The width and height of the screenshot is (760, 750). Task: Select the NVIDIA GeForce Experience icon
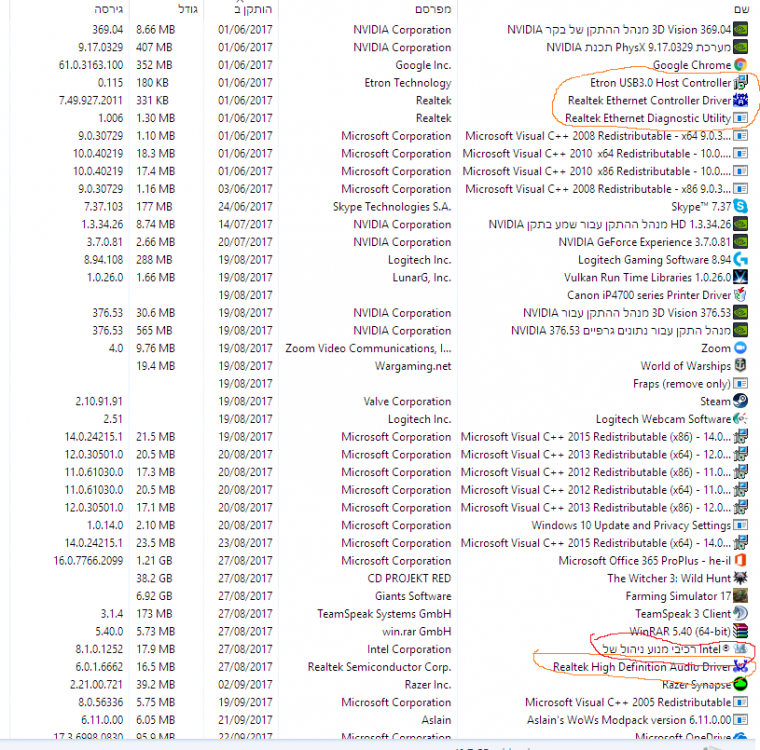point(740,241)
